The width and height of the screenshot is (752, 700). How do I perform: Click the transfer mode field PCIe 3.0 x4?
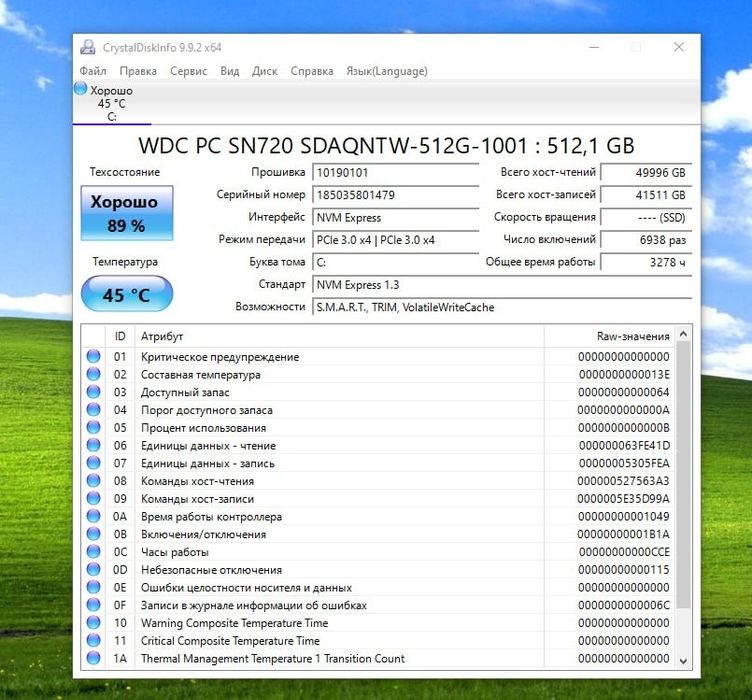(395, 240)
